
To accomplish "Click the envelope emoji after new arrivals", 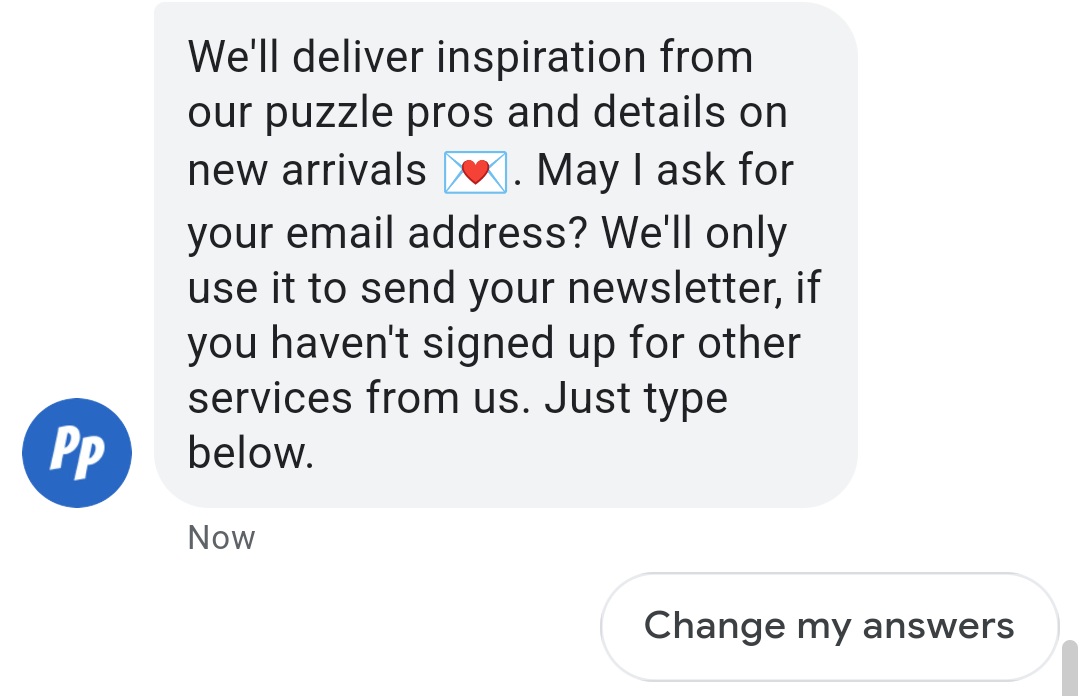I will 475,170.
